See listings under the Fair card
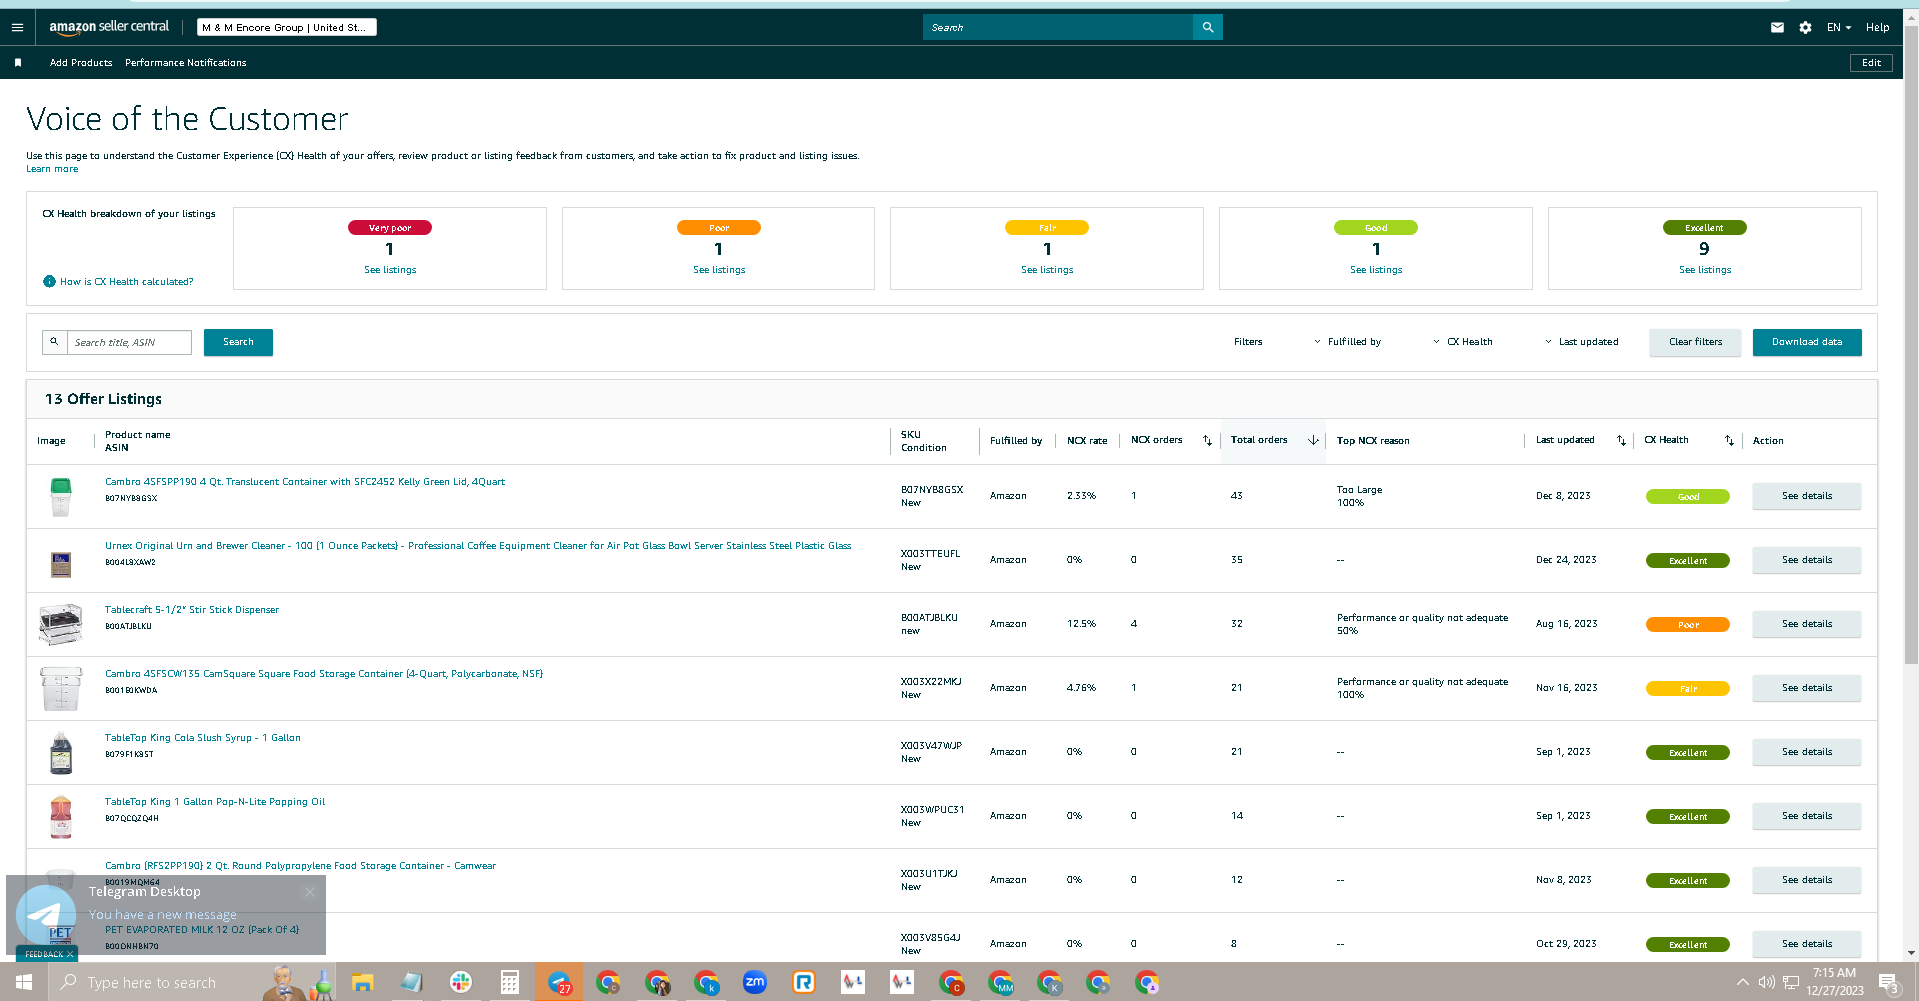This screenshot has width=1919, height=1001. (x=1047, y=270)
